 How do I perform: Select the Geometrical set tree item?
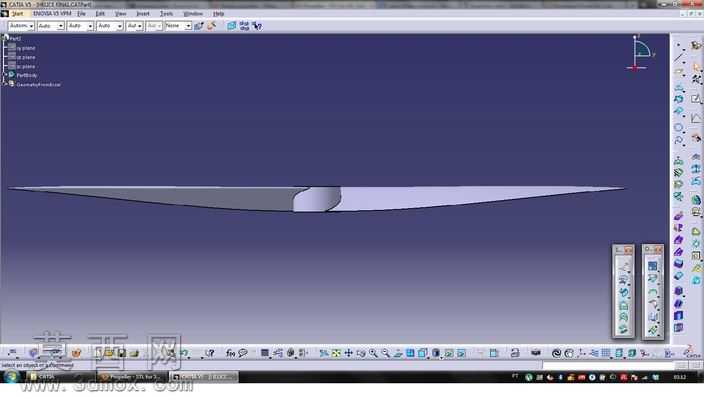pyautogui.click(x=38, y=84)
